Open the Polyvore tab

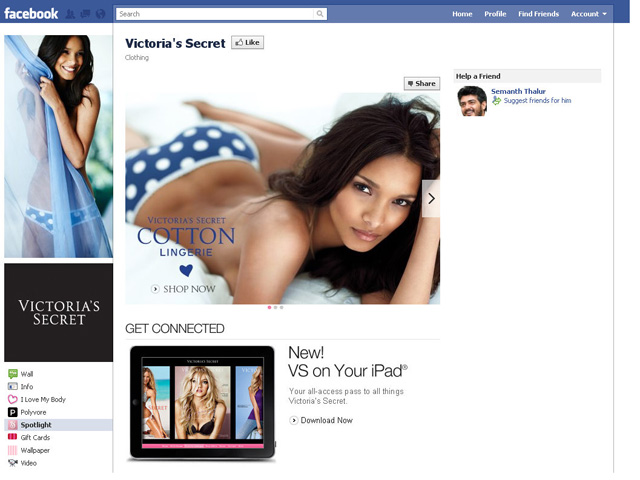click(33, 412)
